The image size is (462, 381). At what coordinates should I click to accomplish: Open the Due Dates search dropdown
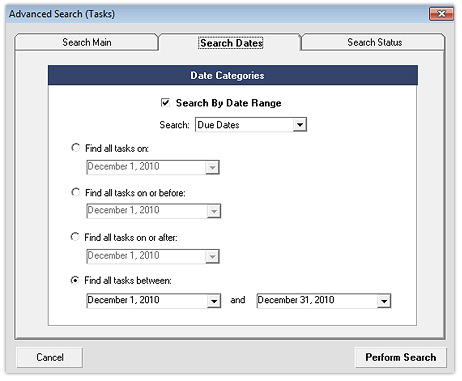(300, 125)
